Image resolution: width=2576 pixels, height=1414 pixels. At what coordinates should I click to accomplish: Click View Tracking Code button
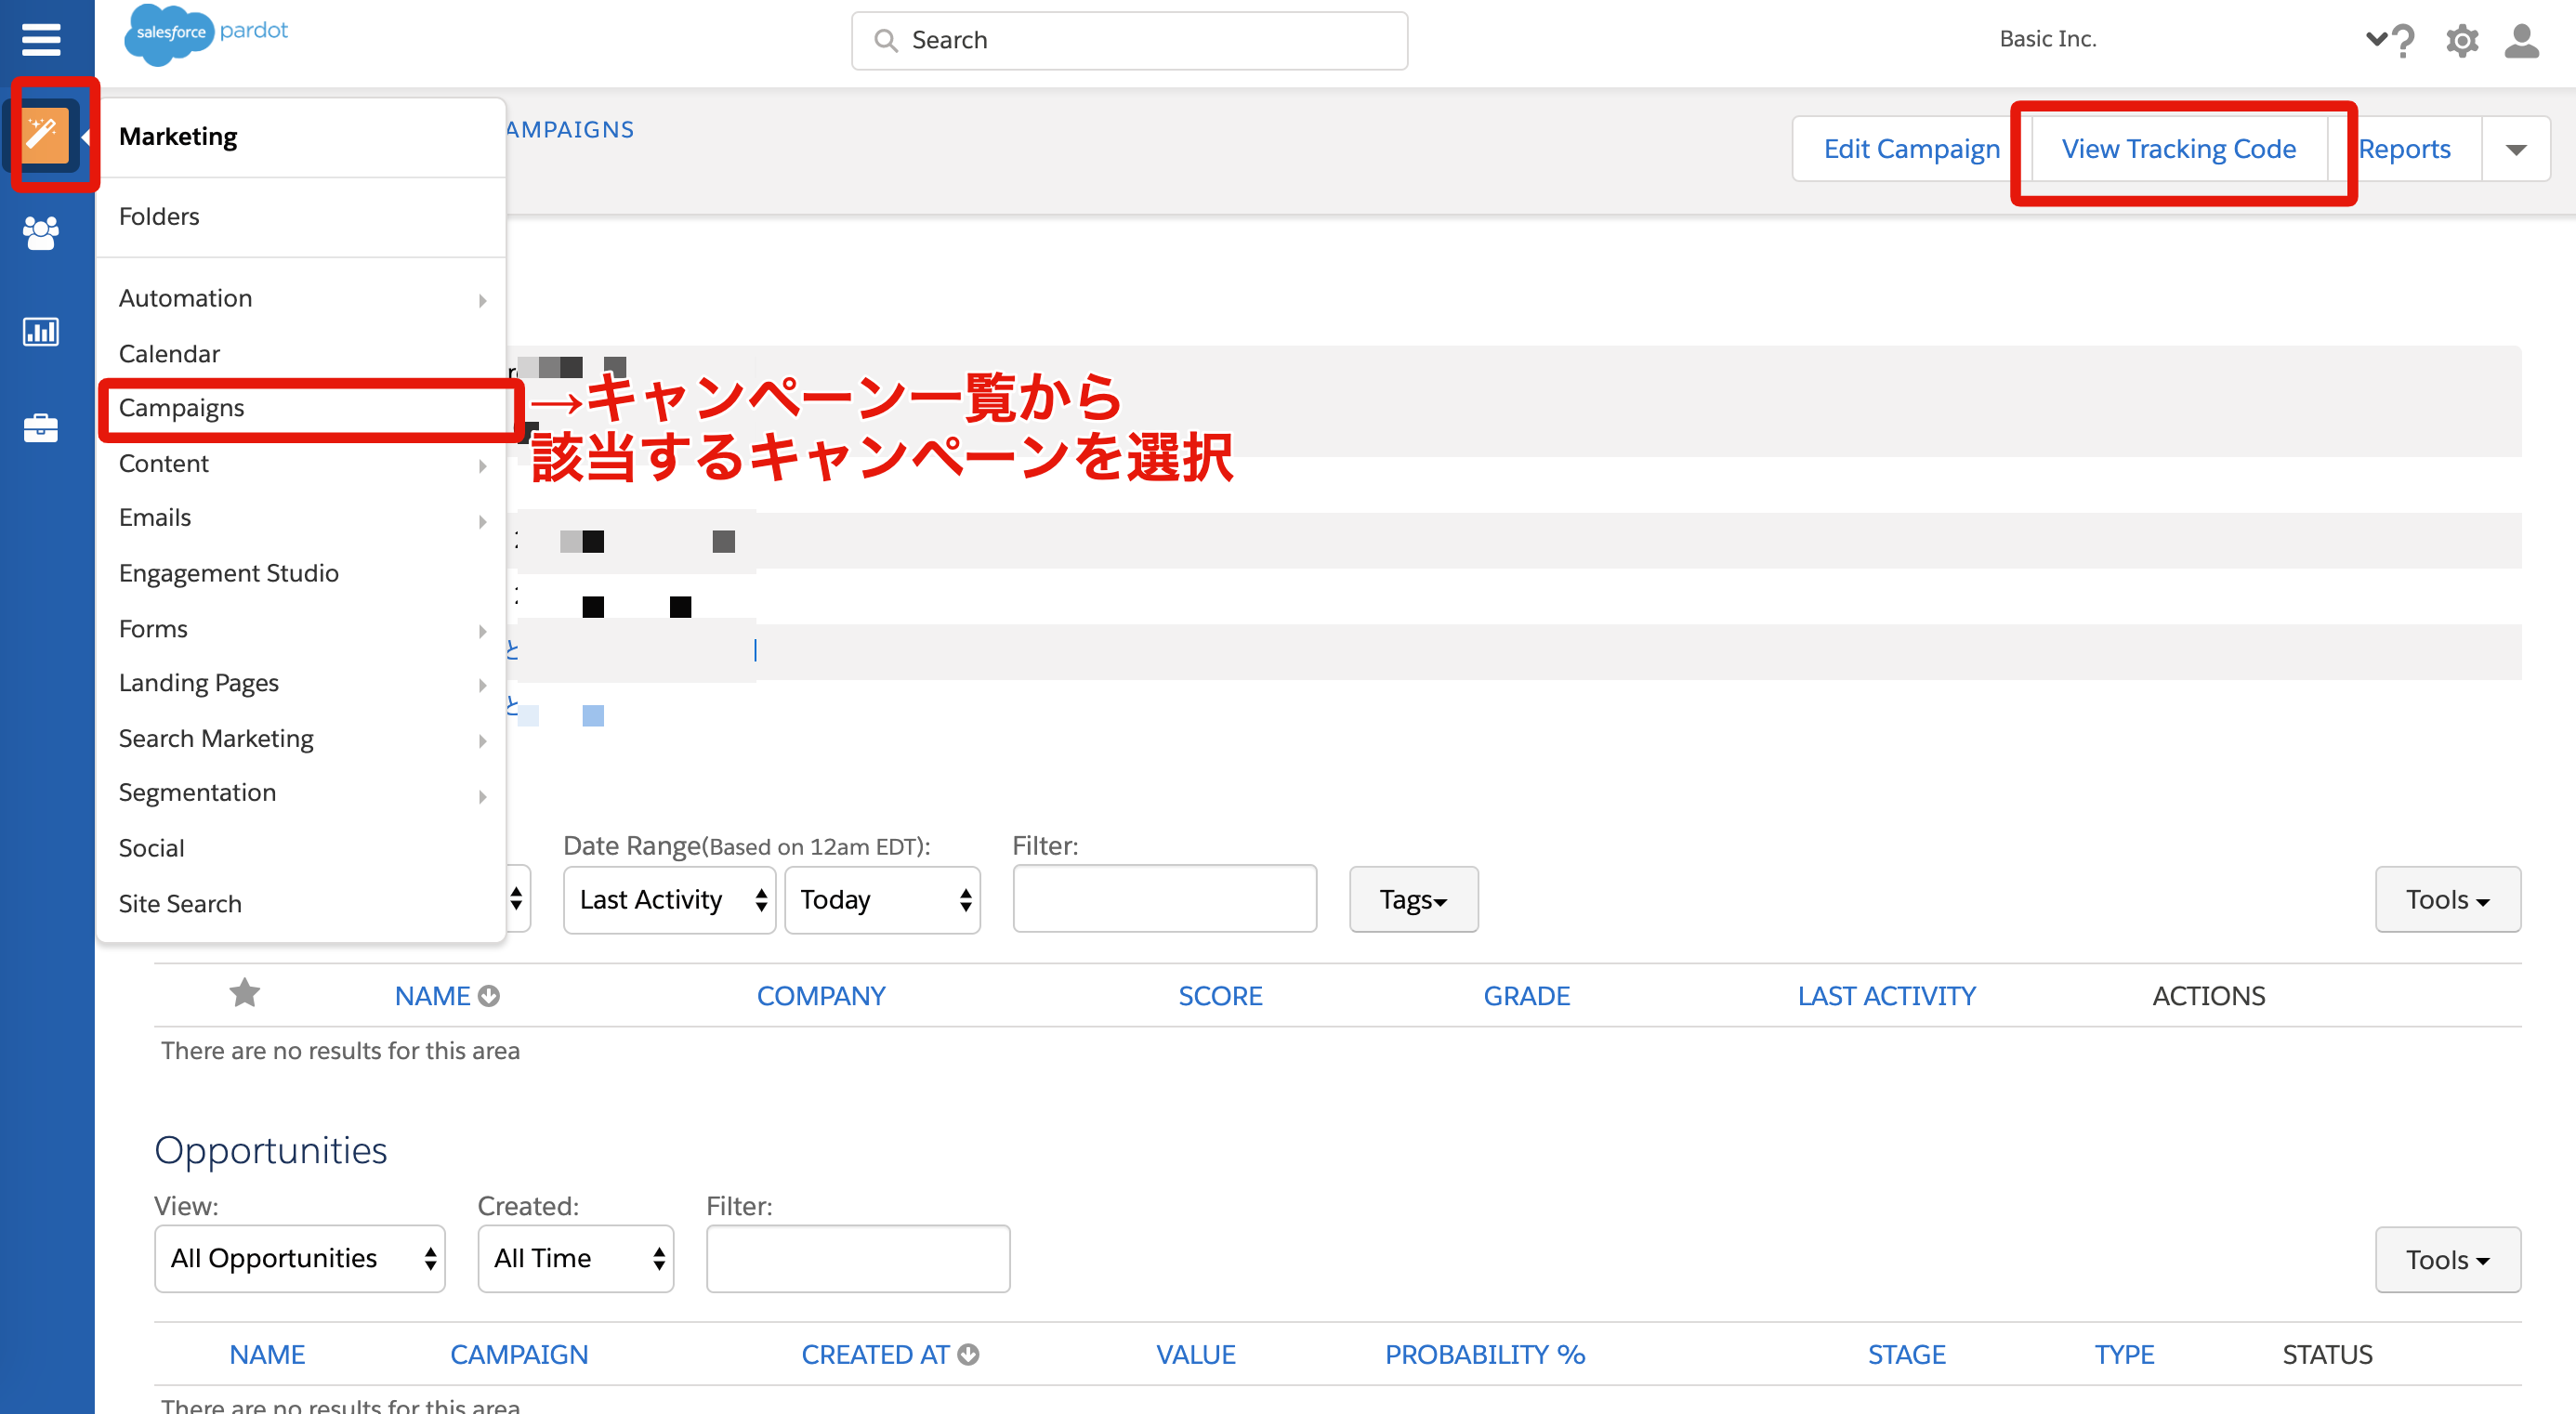pos(2178,149)
